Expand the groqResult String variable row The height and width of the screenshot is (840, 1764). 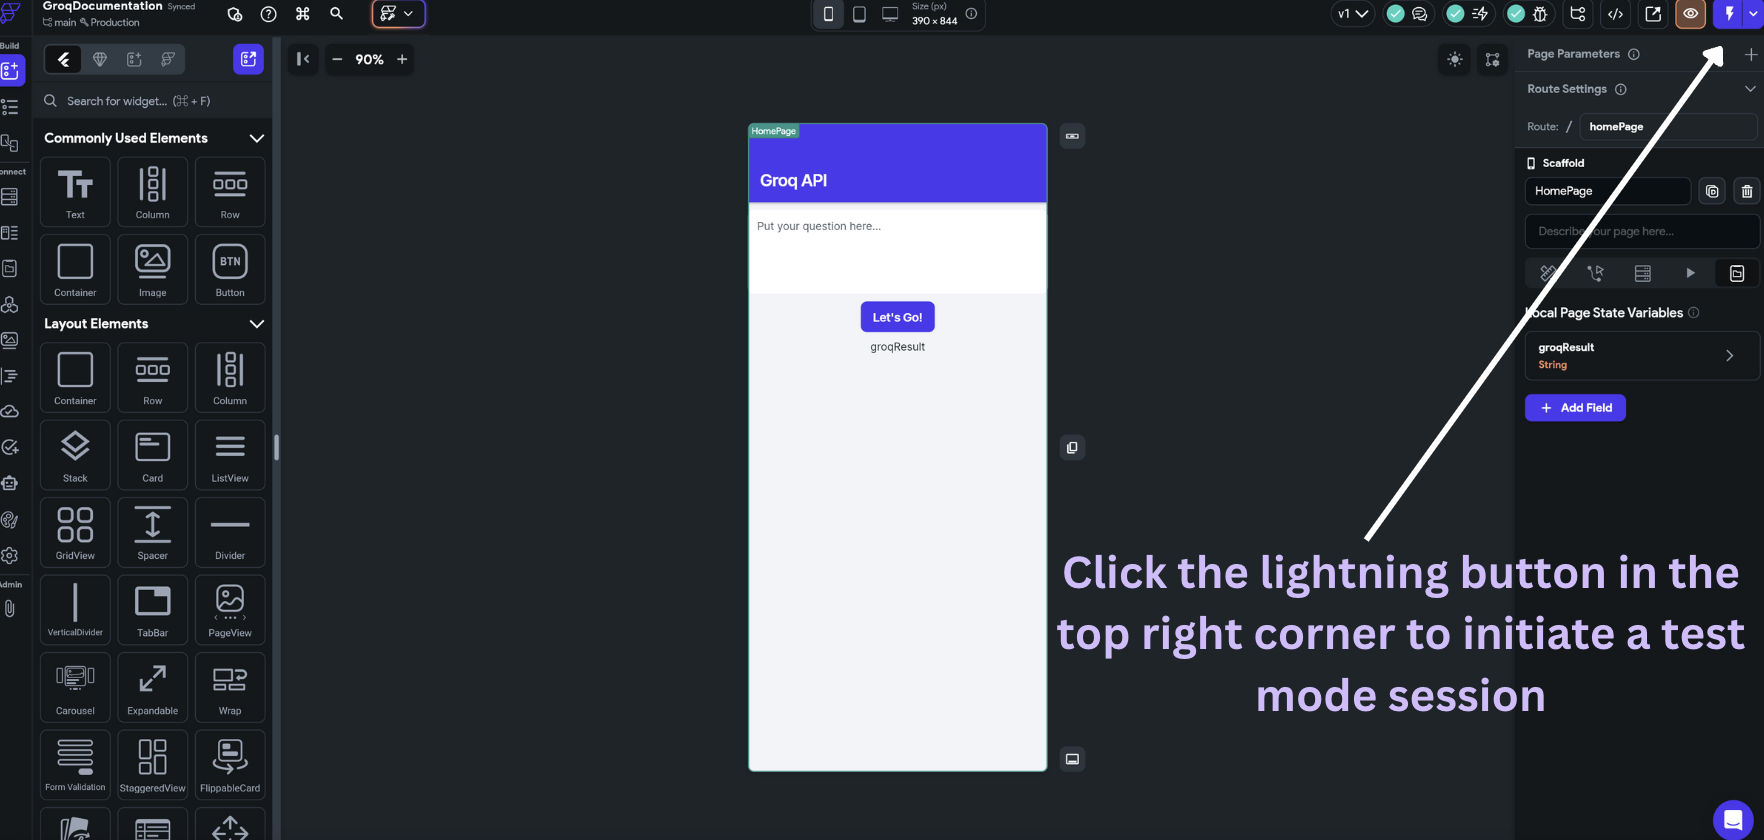point(1642,356)
